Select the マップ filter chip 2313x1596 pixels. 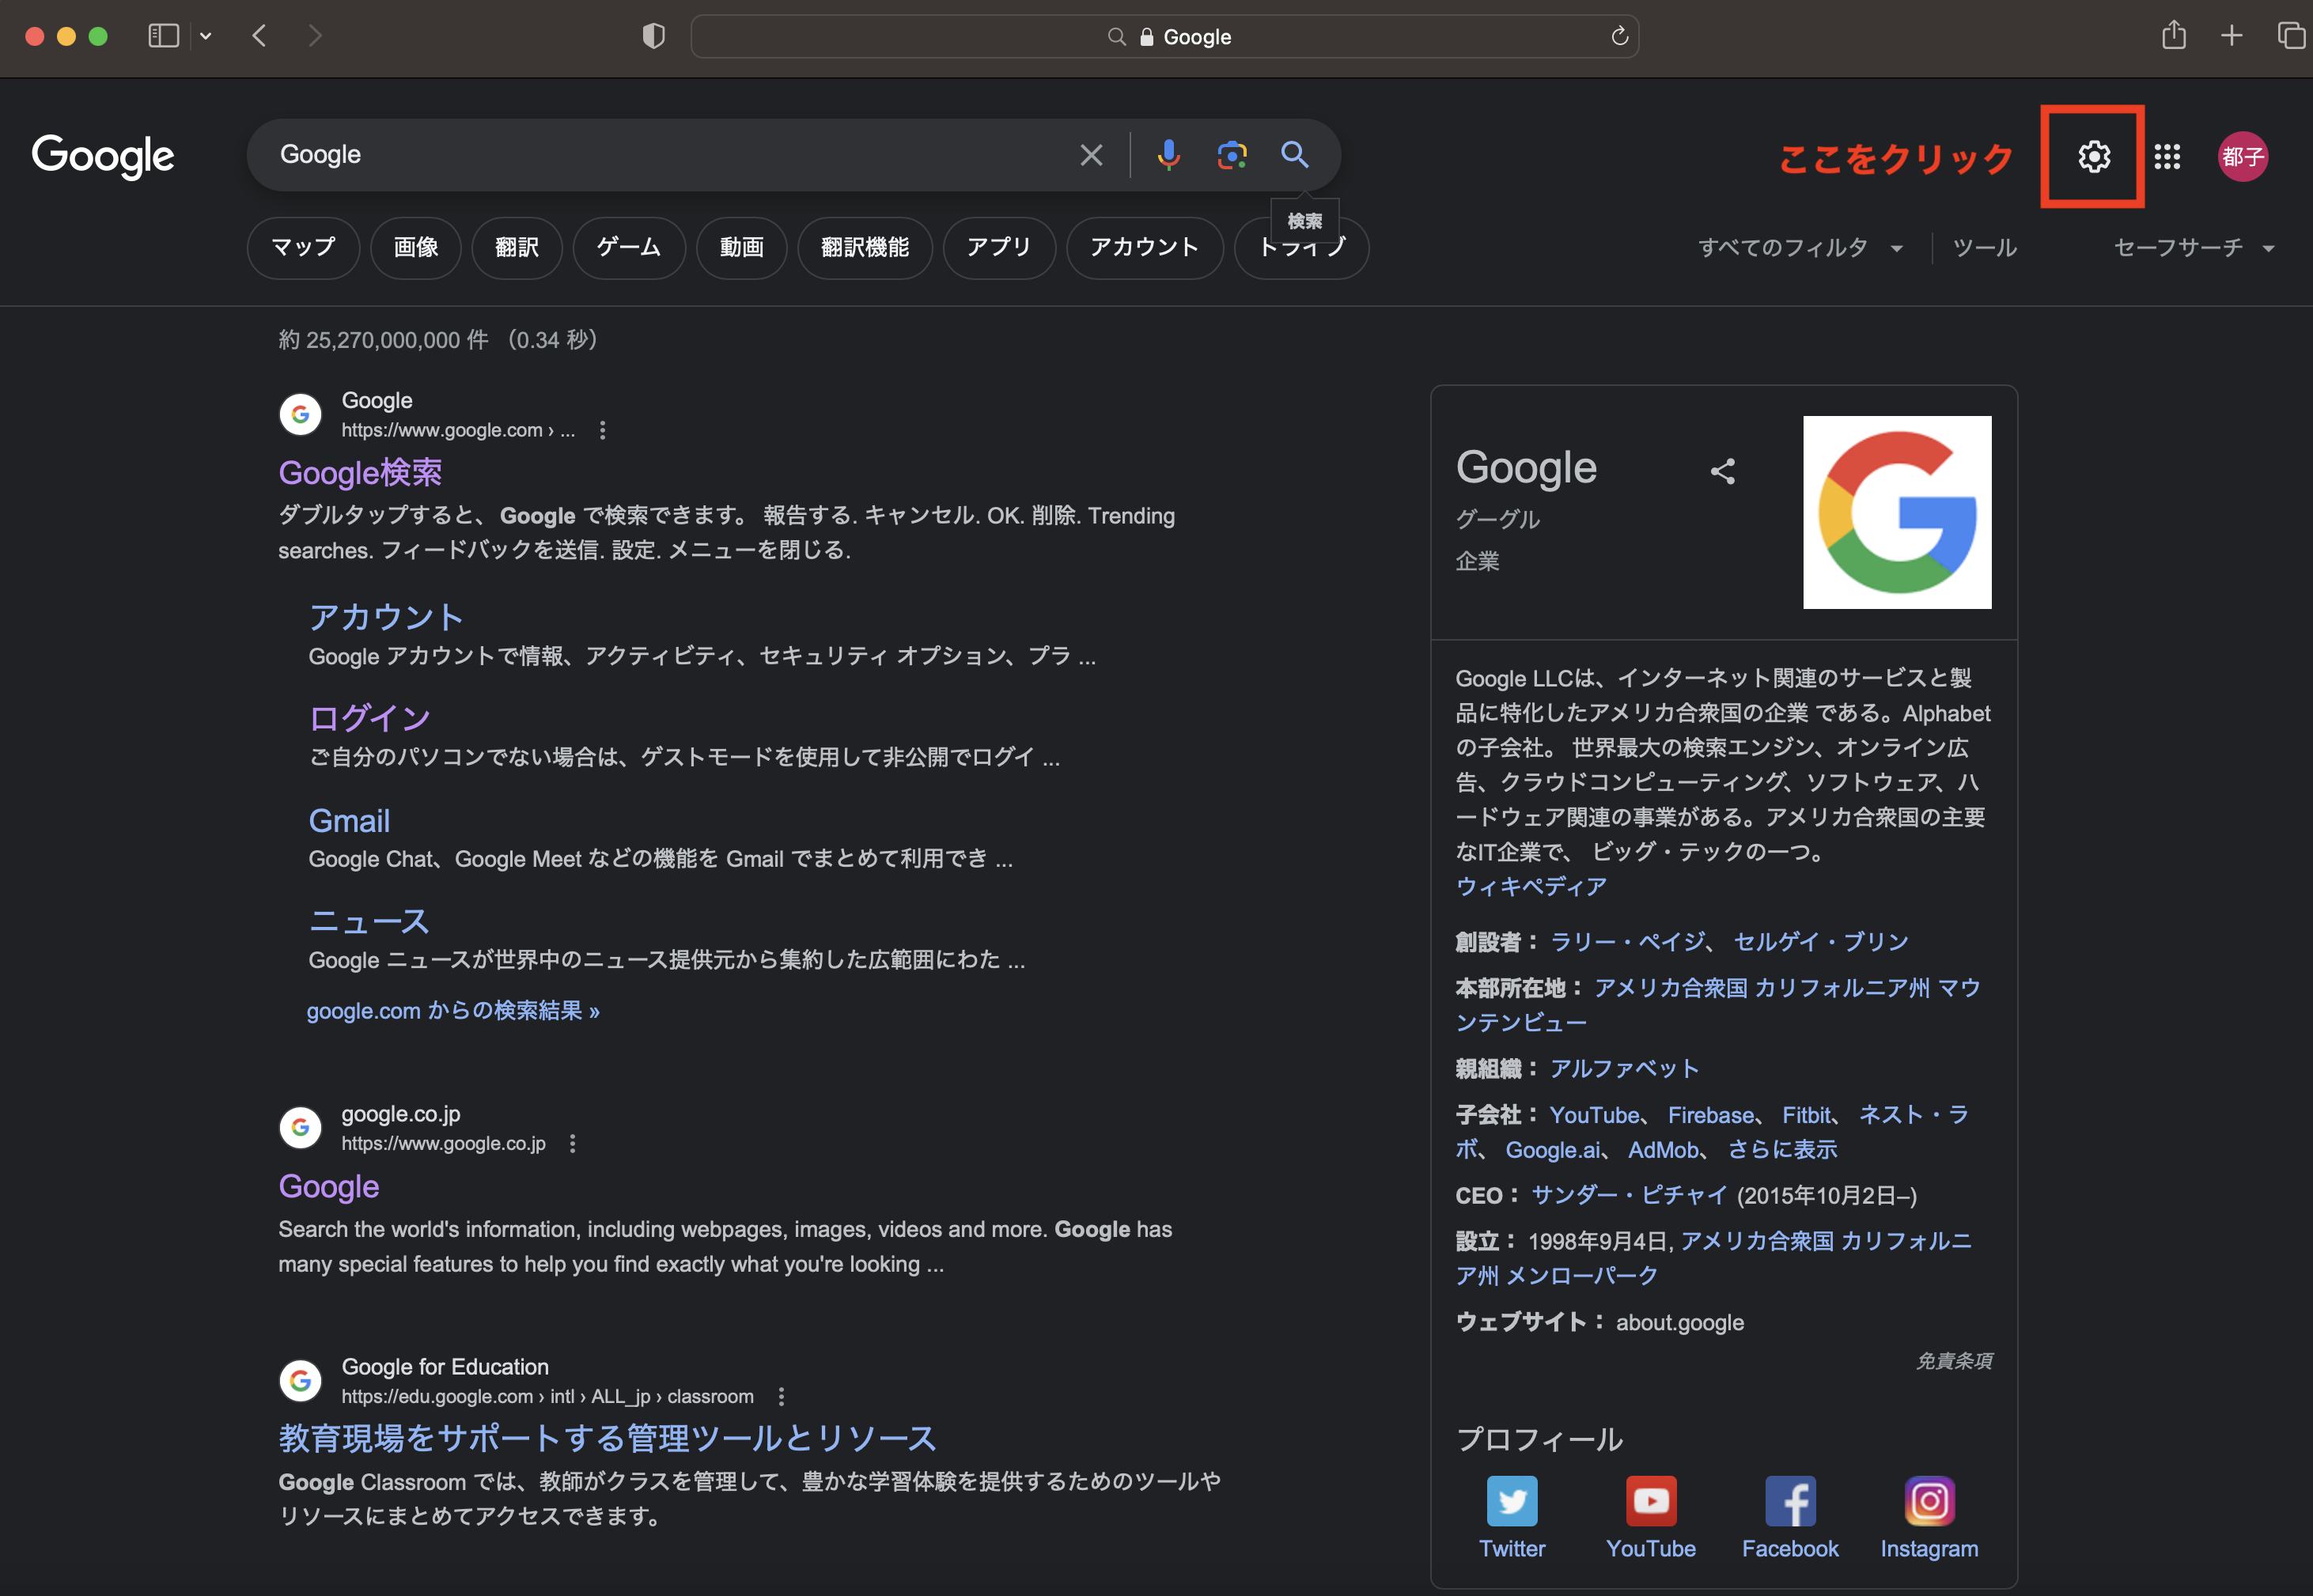point(303,247)
